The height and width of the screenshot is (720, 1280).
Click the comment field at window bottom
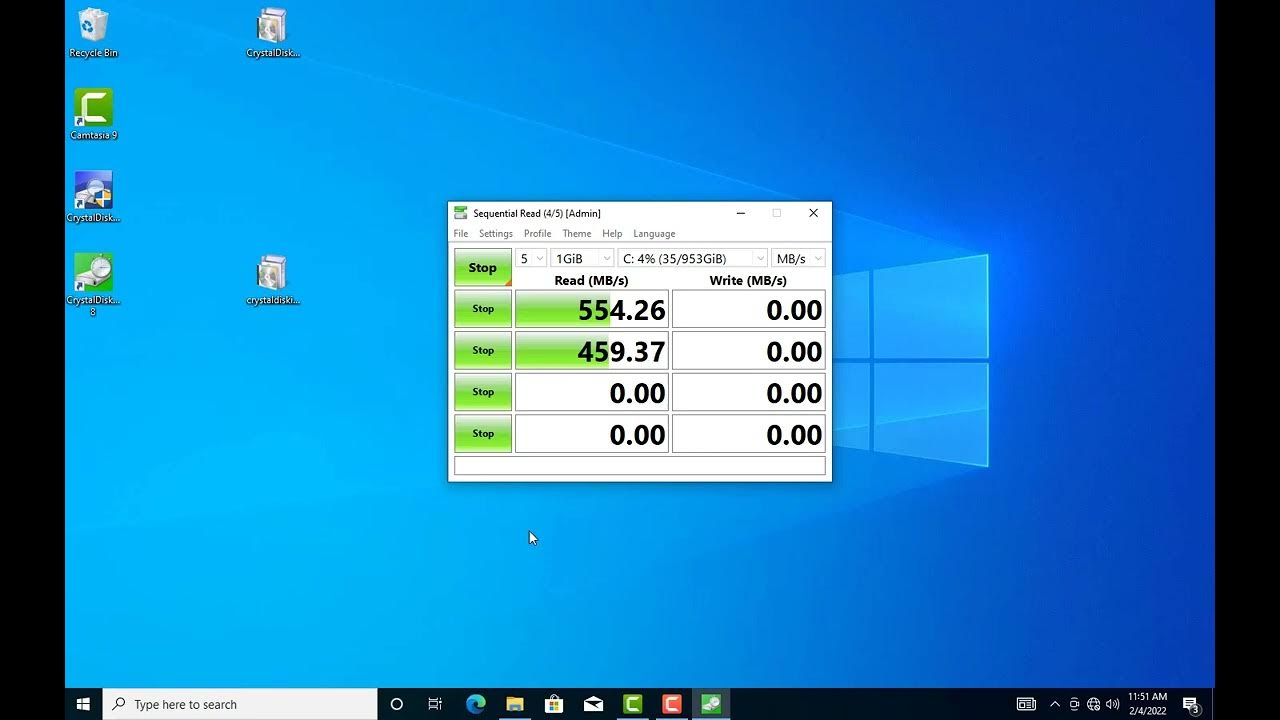coord(640,466)
